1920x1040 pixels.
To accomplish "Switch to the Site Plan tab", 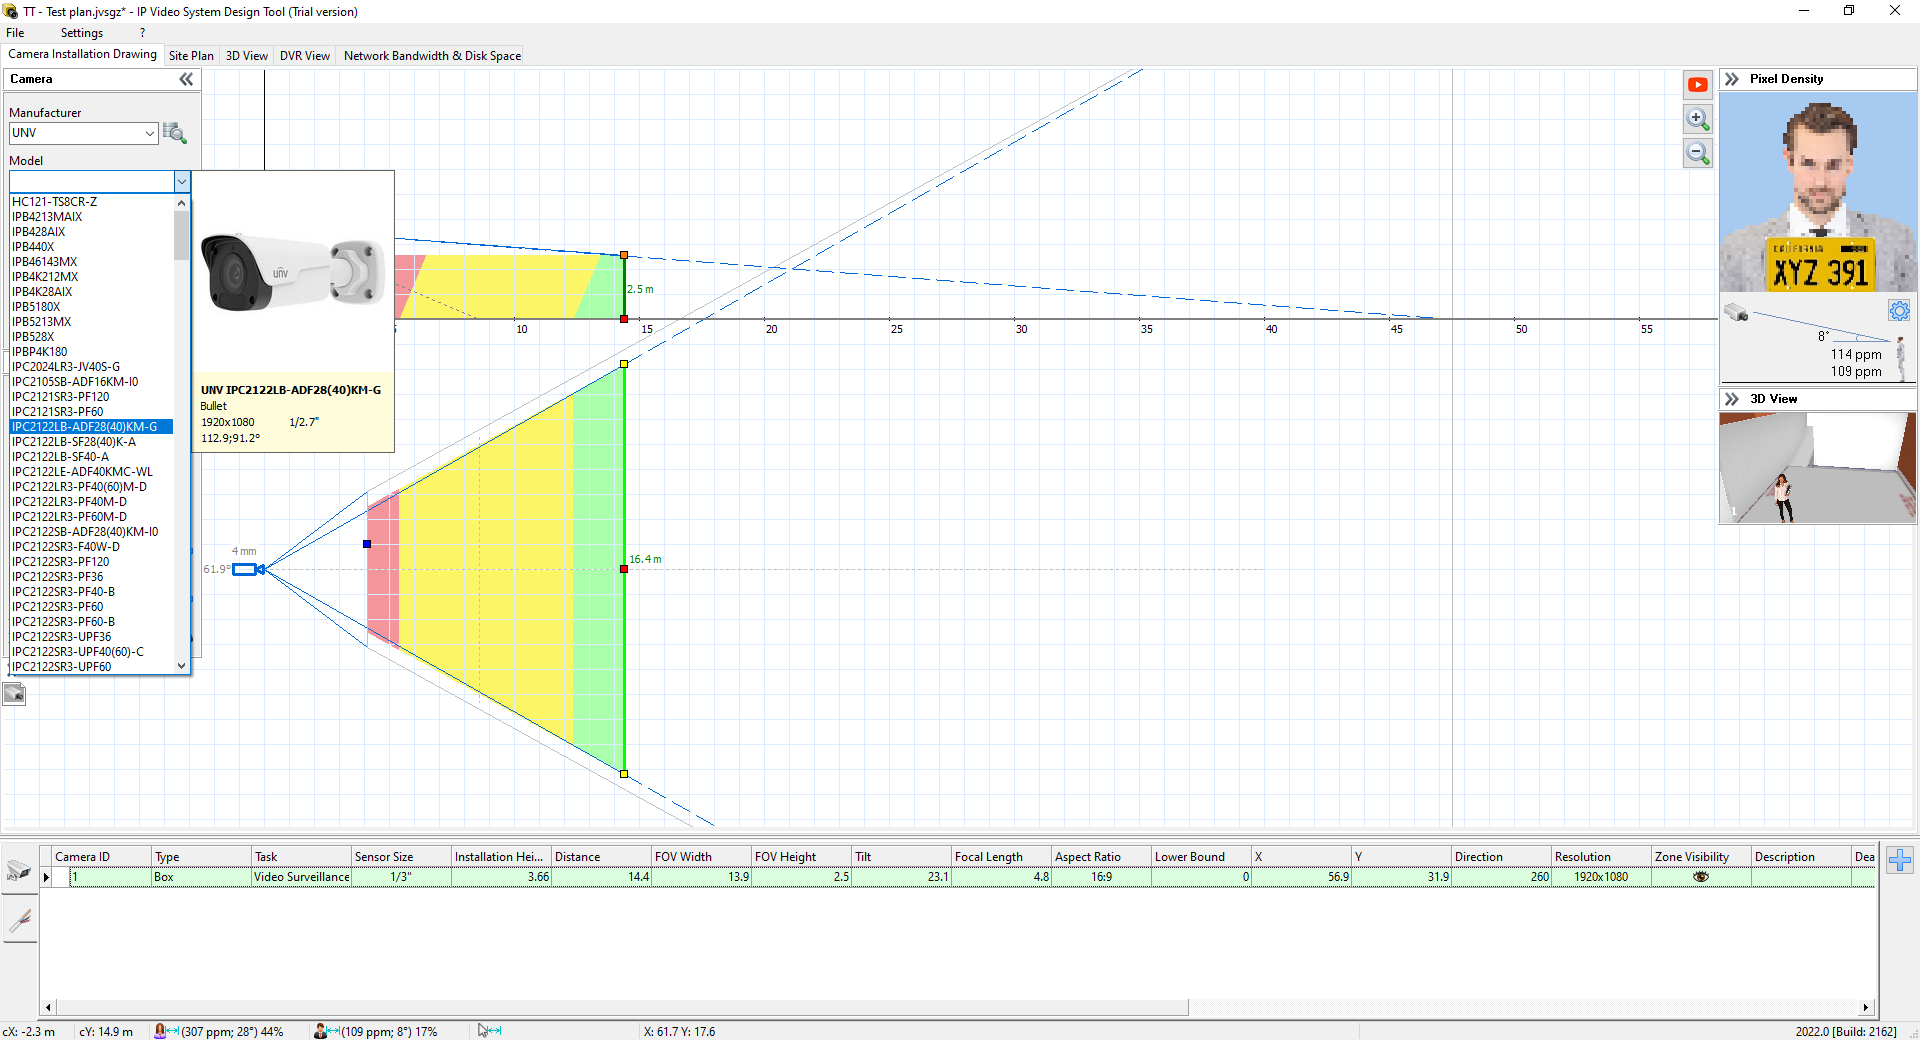I will (x=191, y=56).
